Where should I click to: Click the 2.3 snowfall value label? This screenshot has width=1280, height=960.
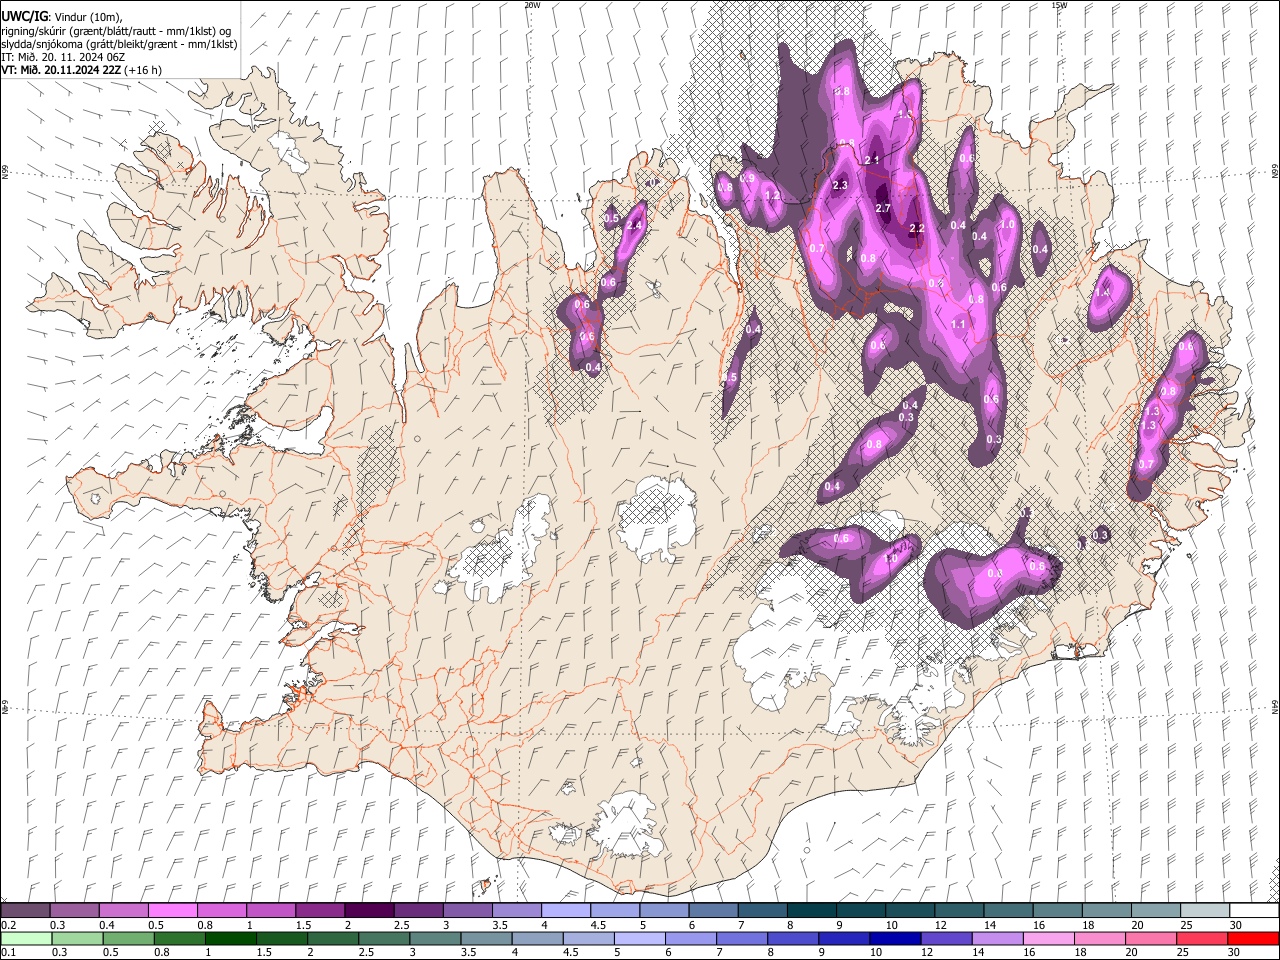pos(840,185)
